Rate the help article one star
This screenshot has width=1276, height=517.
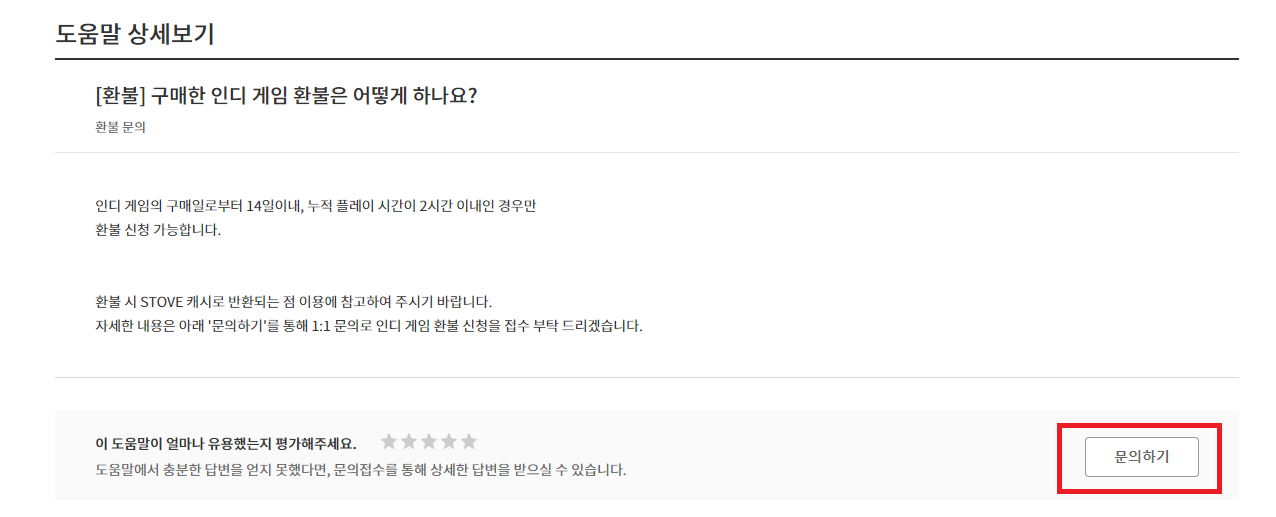[389, 441]
